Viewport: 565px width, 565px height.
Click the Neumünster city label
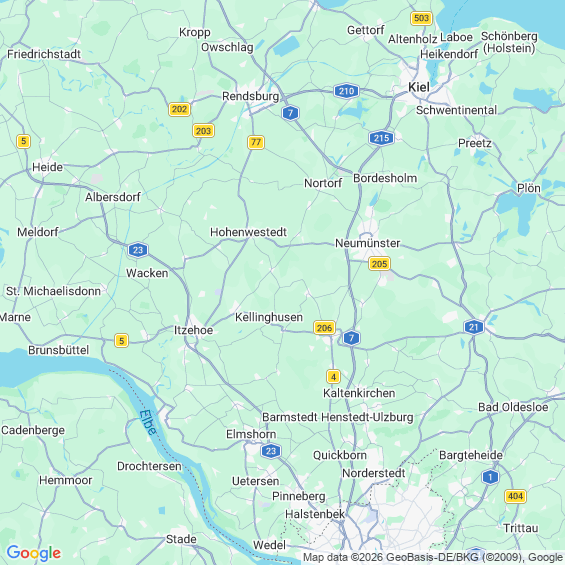click(368, 243)
